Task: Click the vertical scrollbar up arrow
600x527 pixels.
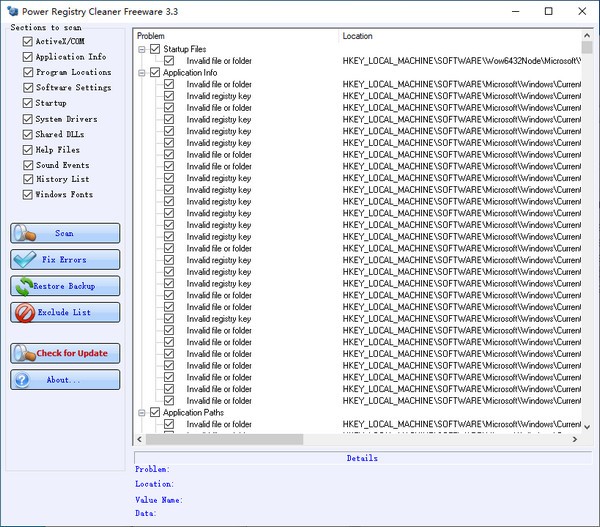Action: click(x=587, y=35)
